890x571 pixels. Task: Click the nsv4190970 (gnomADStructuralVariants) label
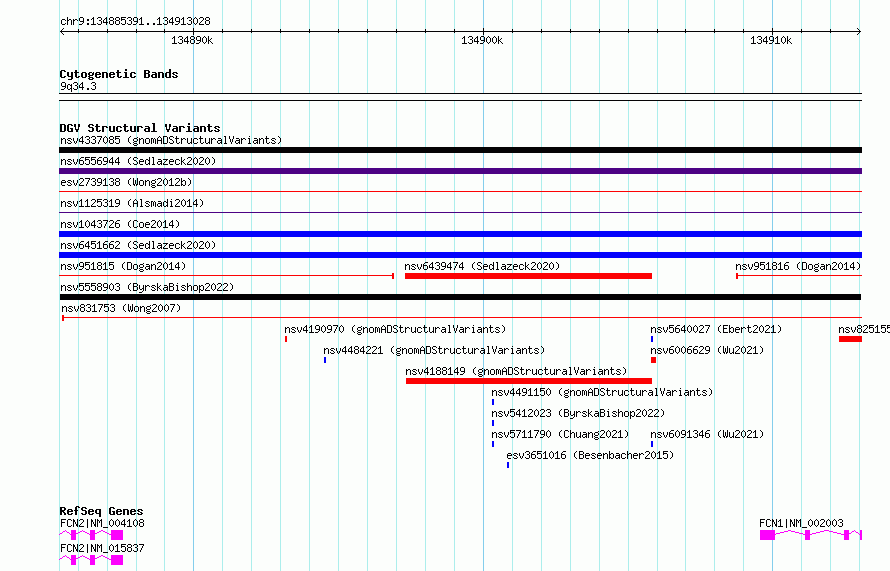click(x=395, y=329)
